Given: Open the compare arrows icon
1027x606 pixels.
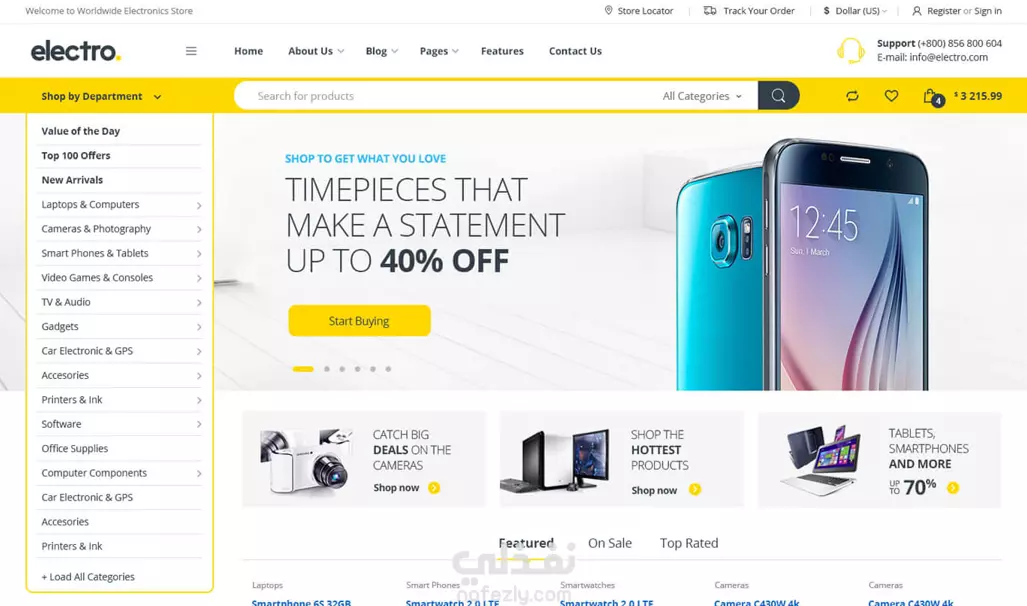Looking at the screenshot, I should point(852,96).
